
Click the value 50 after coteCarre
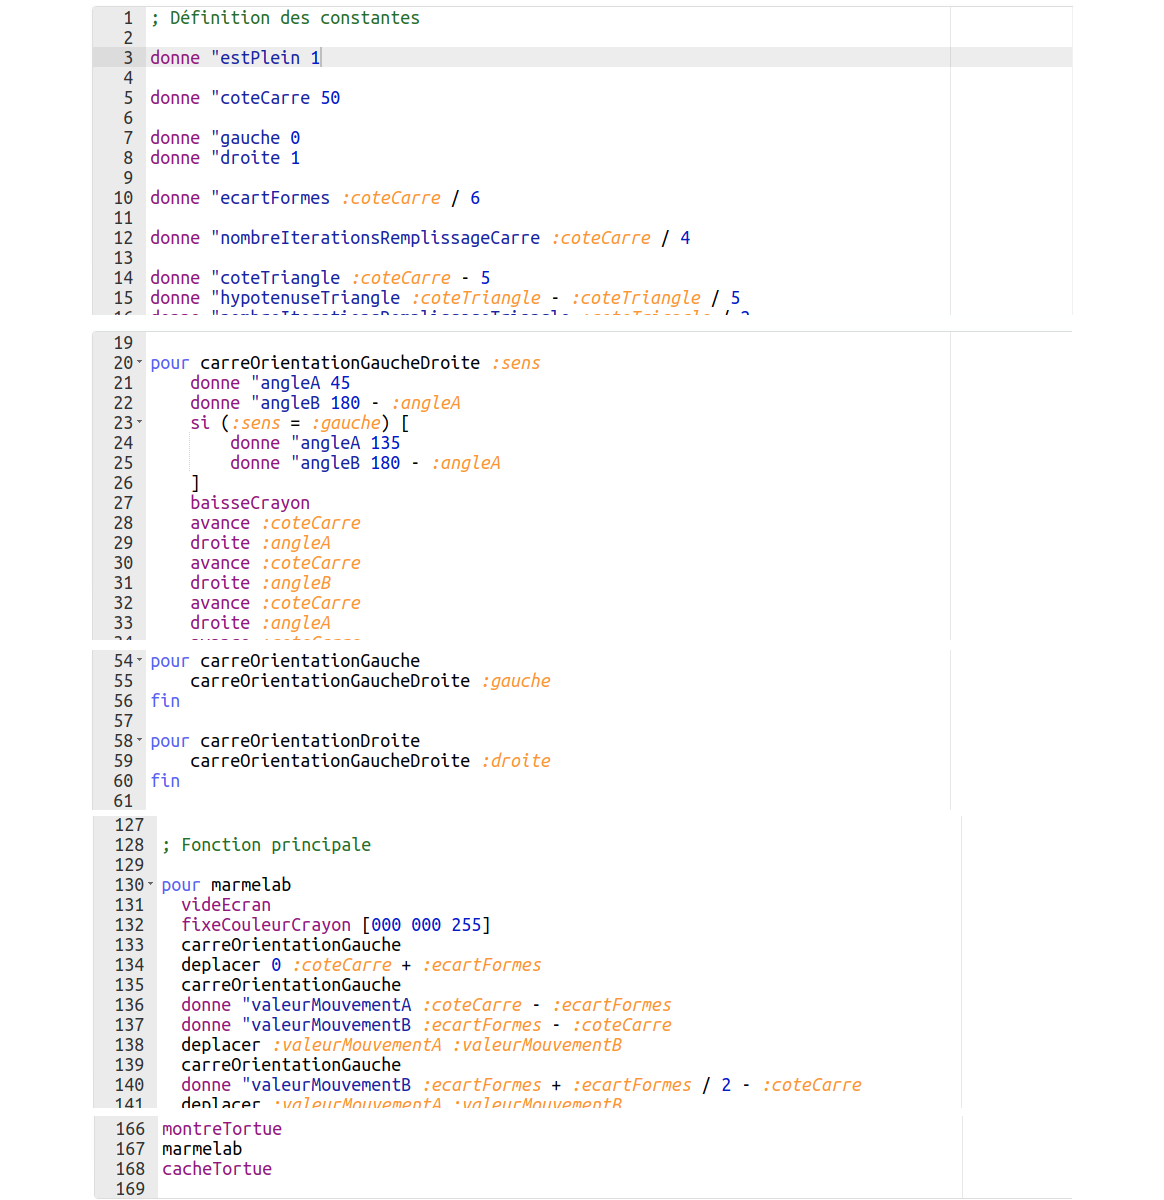pyautogui.click(x=330, y=98)
